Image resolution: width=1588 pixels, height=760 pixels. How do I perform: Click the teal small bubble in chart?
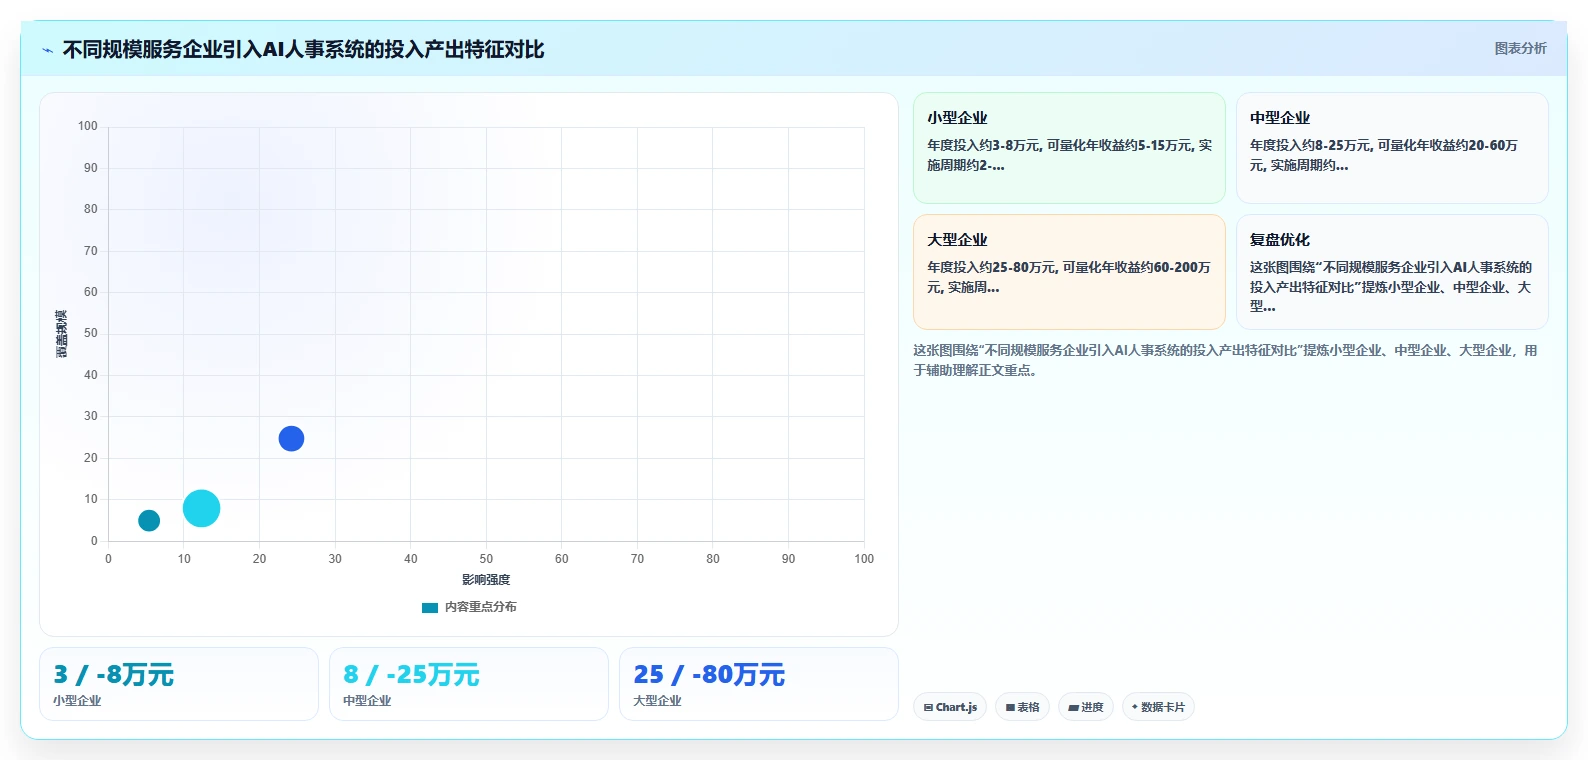[x=149, y=520]
